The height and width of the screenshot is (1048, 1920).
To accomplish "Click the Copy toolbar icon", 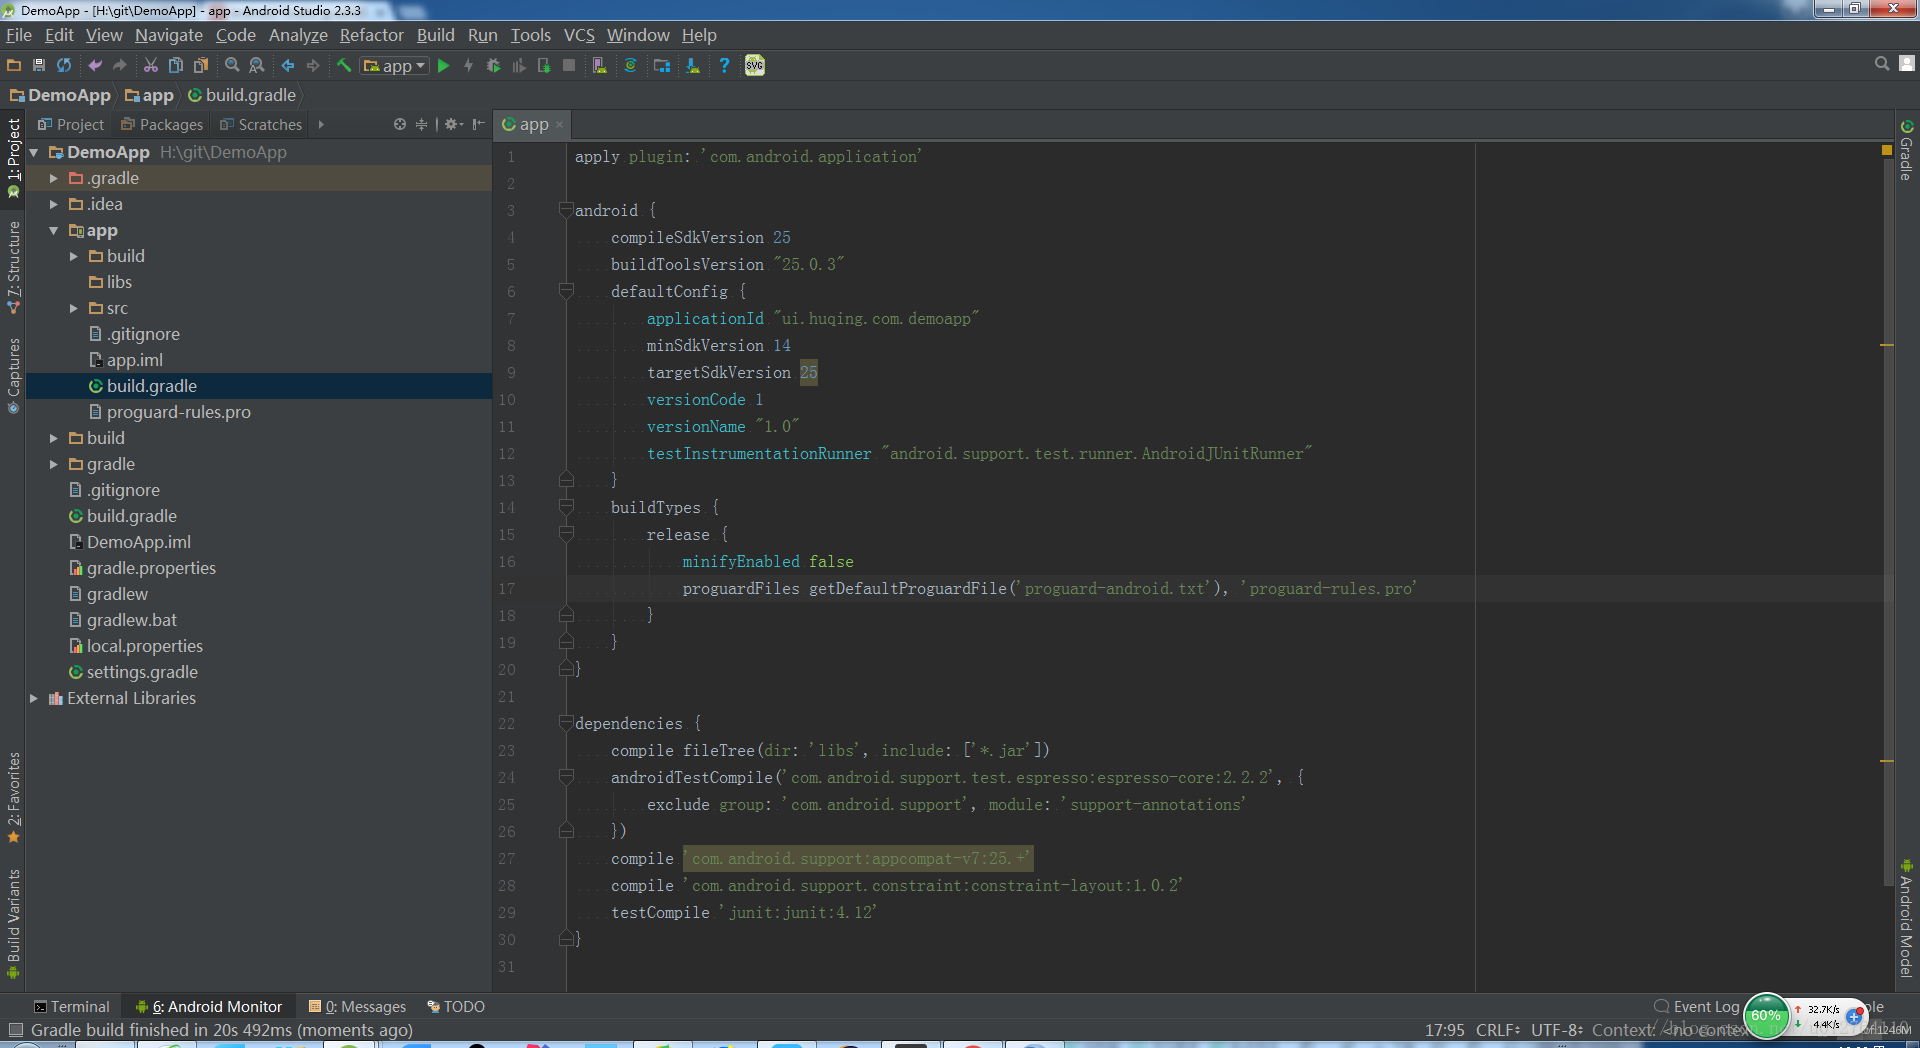I will coord(176,65).
